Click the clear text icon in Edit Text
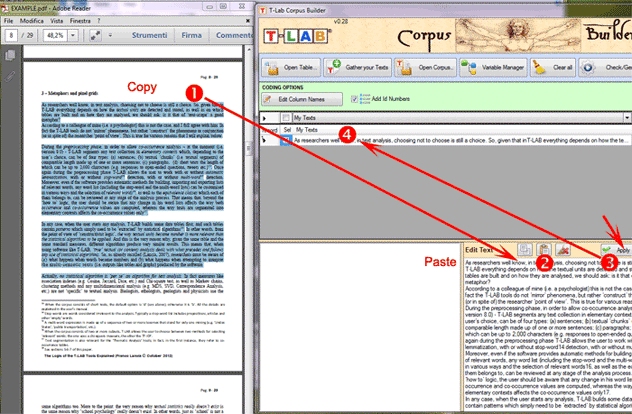The height and width of the screenshot is (414, 632). [x=563, y=250]
